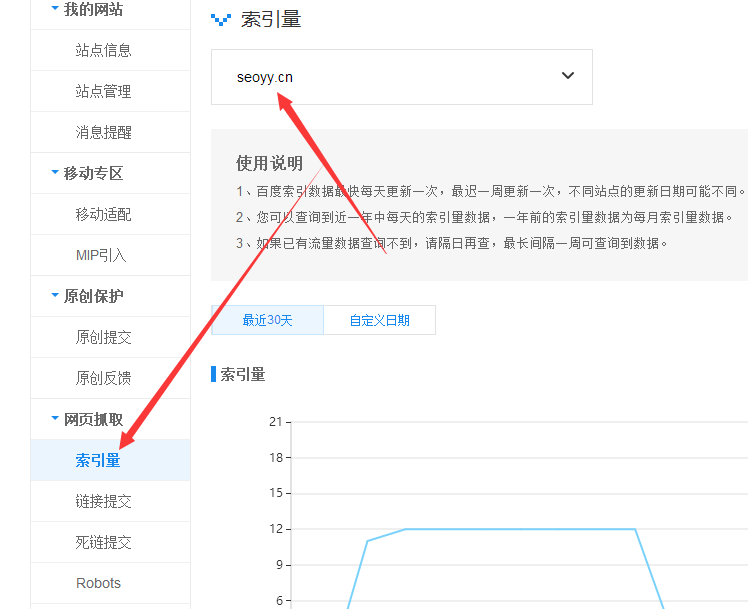The image size is (748, 609).
Task: Select 索引量 in sidebar
Action: tap(98, 460)
